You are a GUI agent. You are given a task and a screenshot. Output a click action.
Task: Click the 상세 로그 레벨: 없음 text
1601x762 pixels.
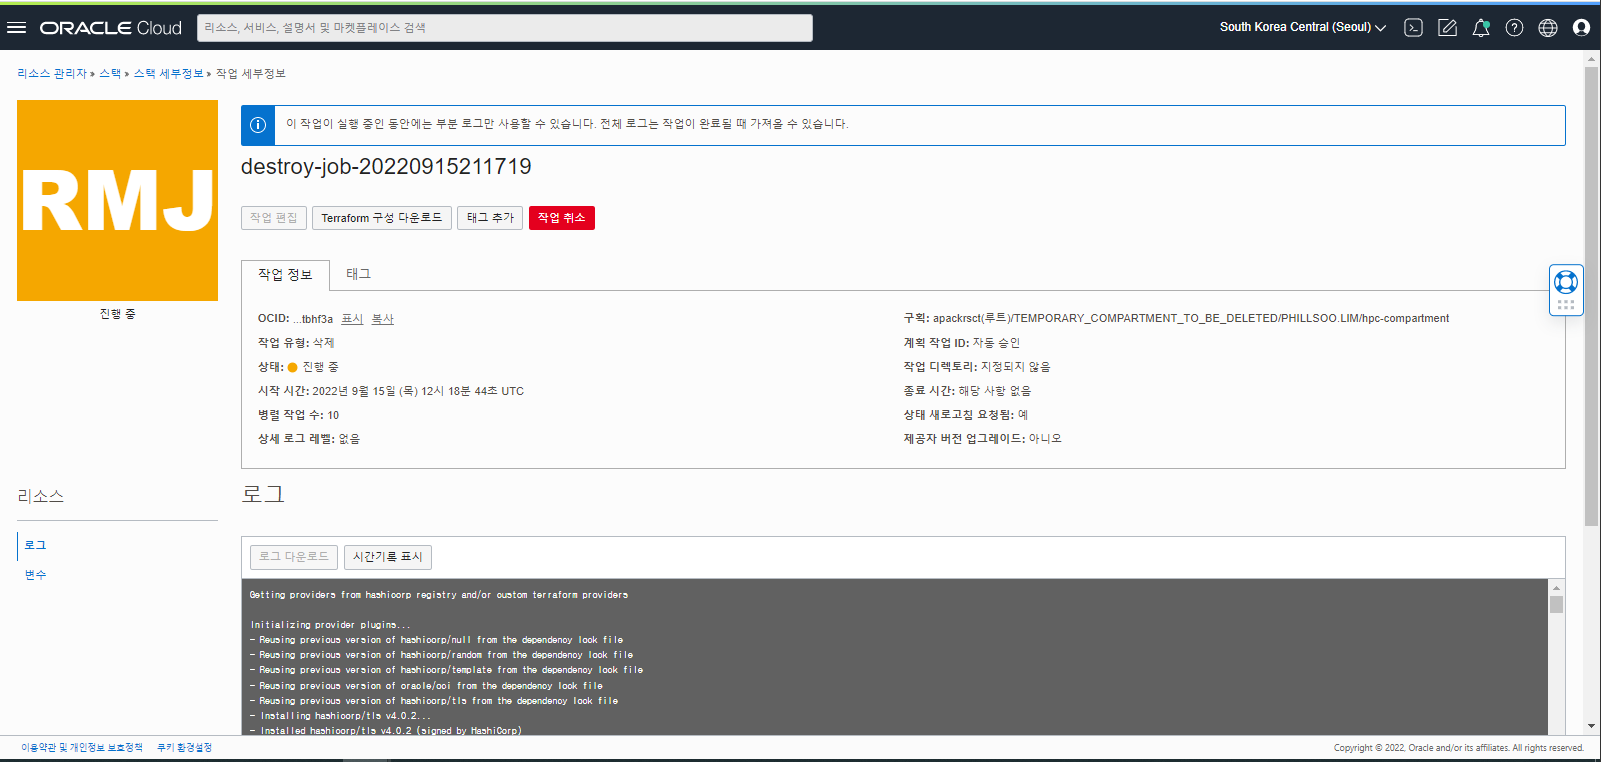coord(309,439)
